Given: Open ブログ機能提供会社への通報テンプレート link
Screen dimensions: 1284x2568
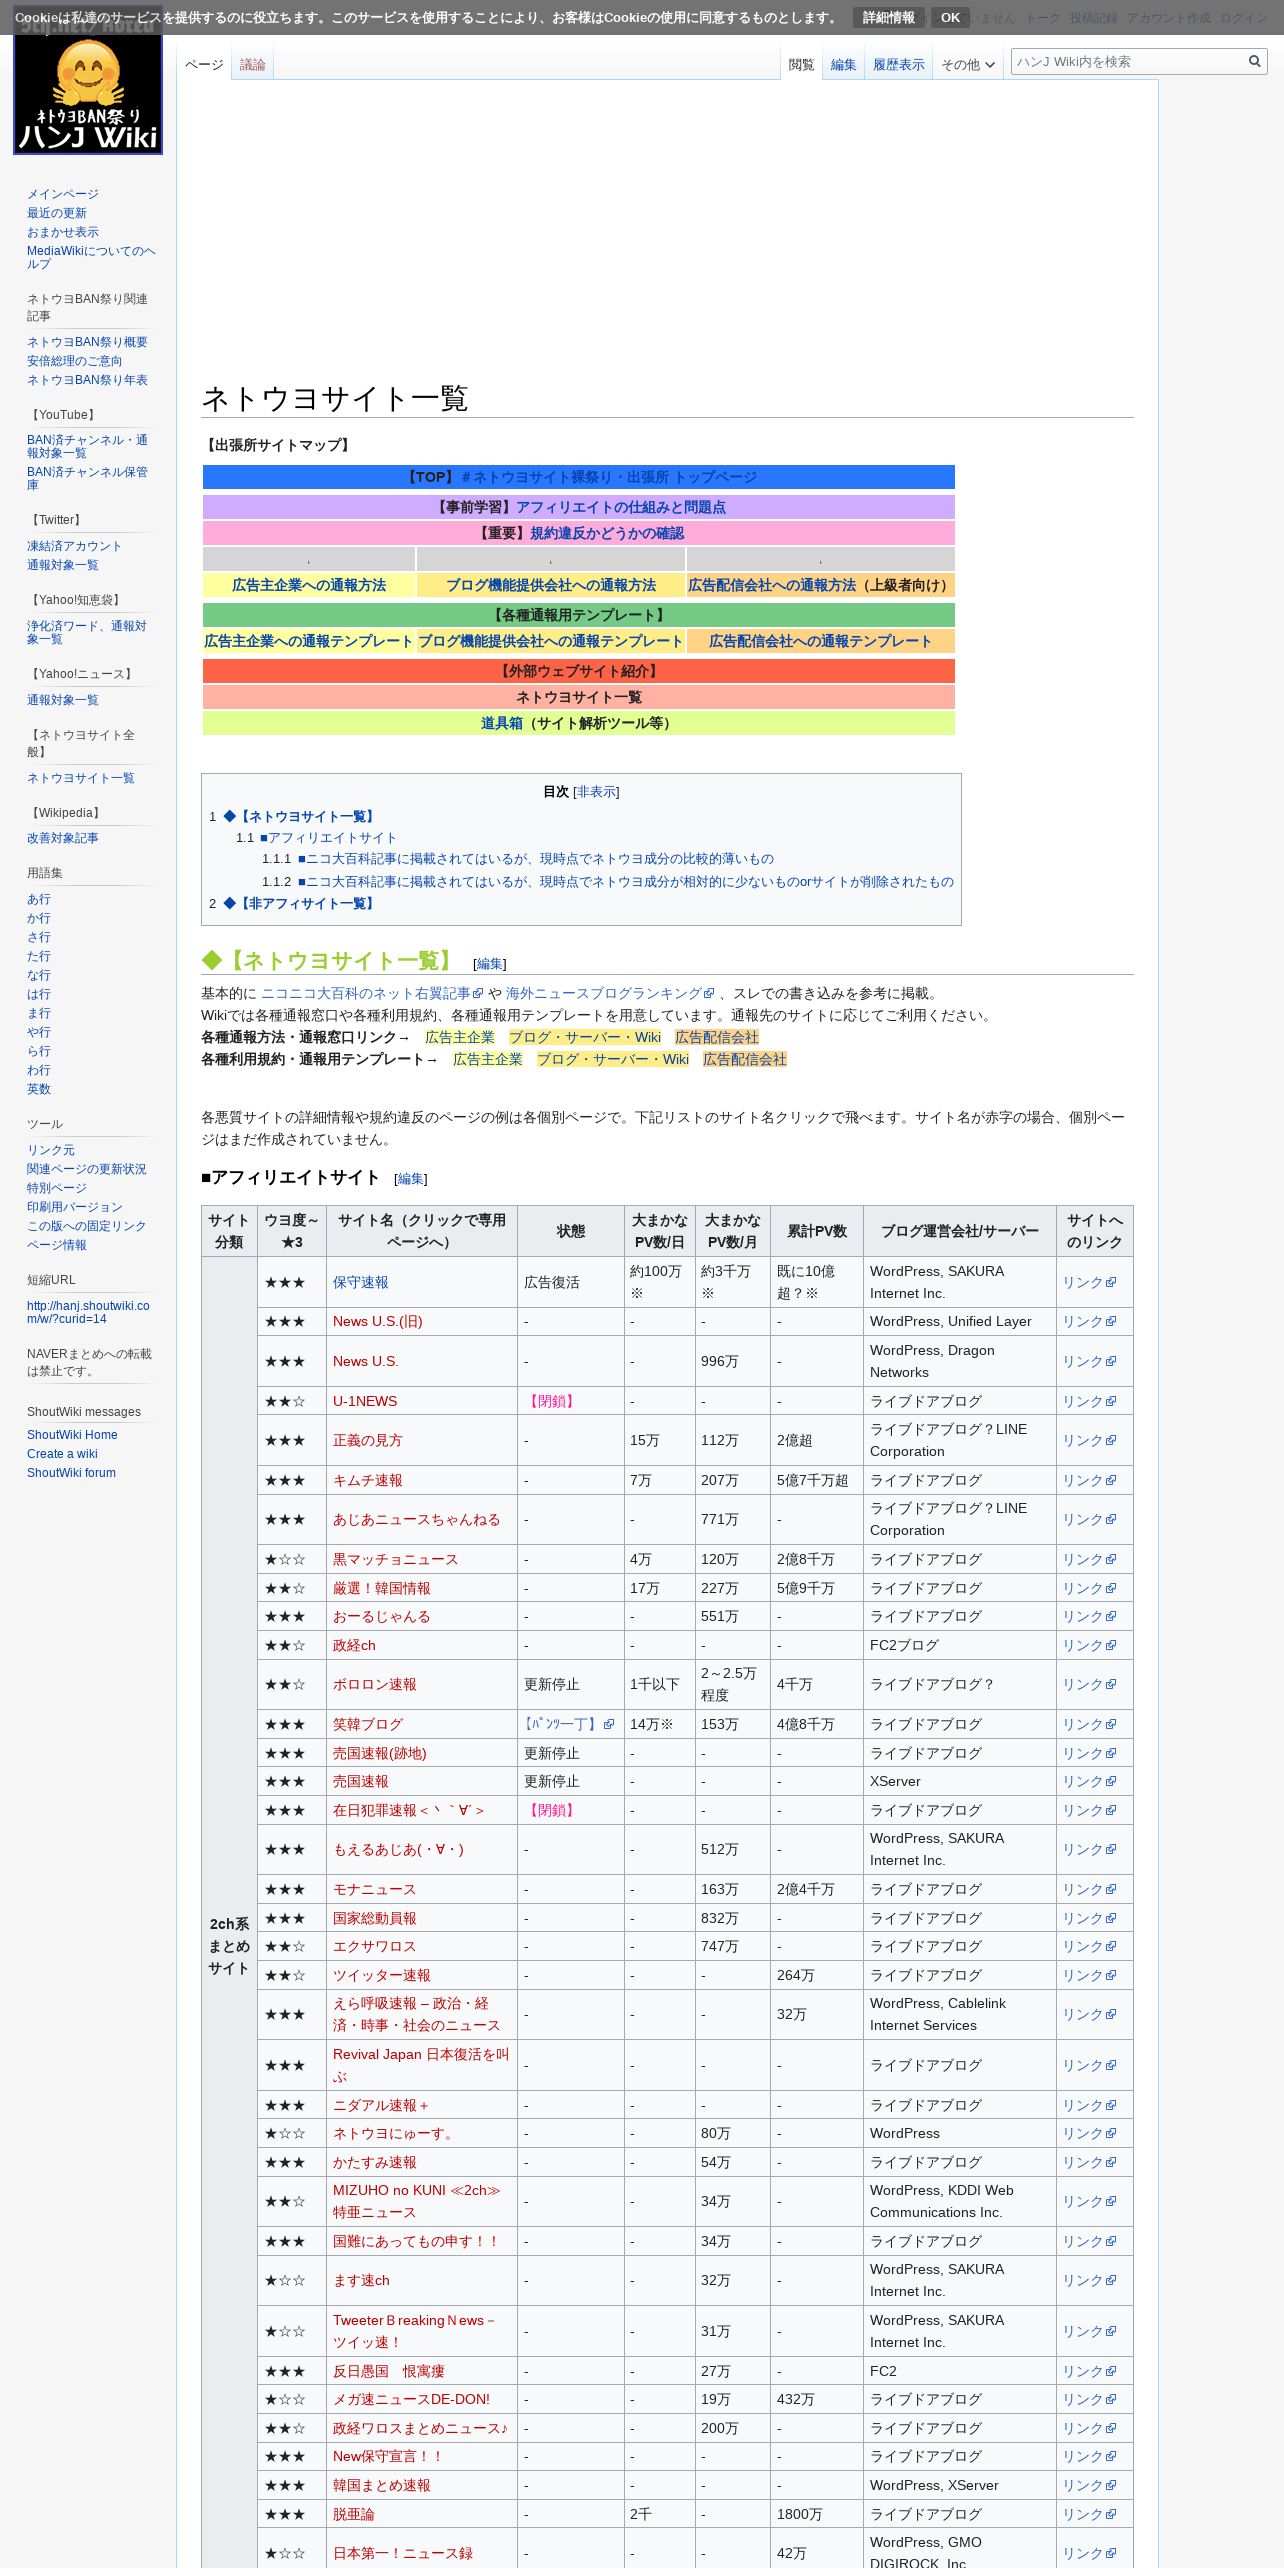Looking at the screenshot, I should [550, 642].
